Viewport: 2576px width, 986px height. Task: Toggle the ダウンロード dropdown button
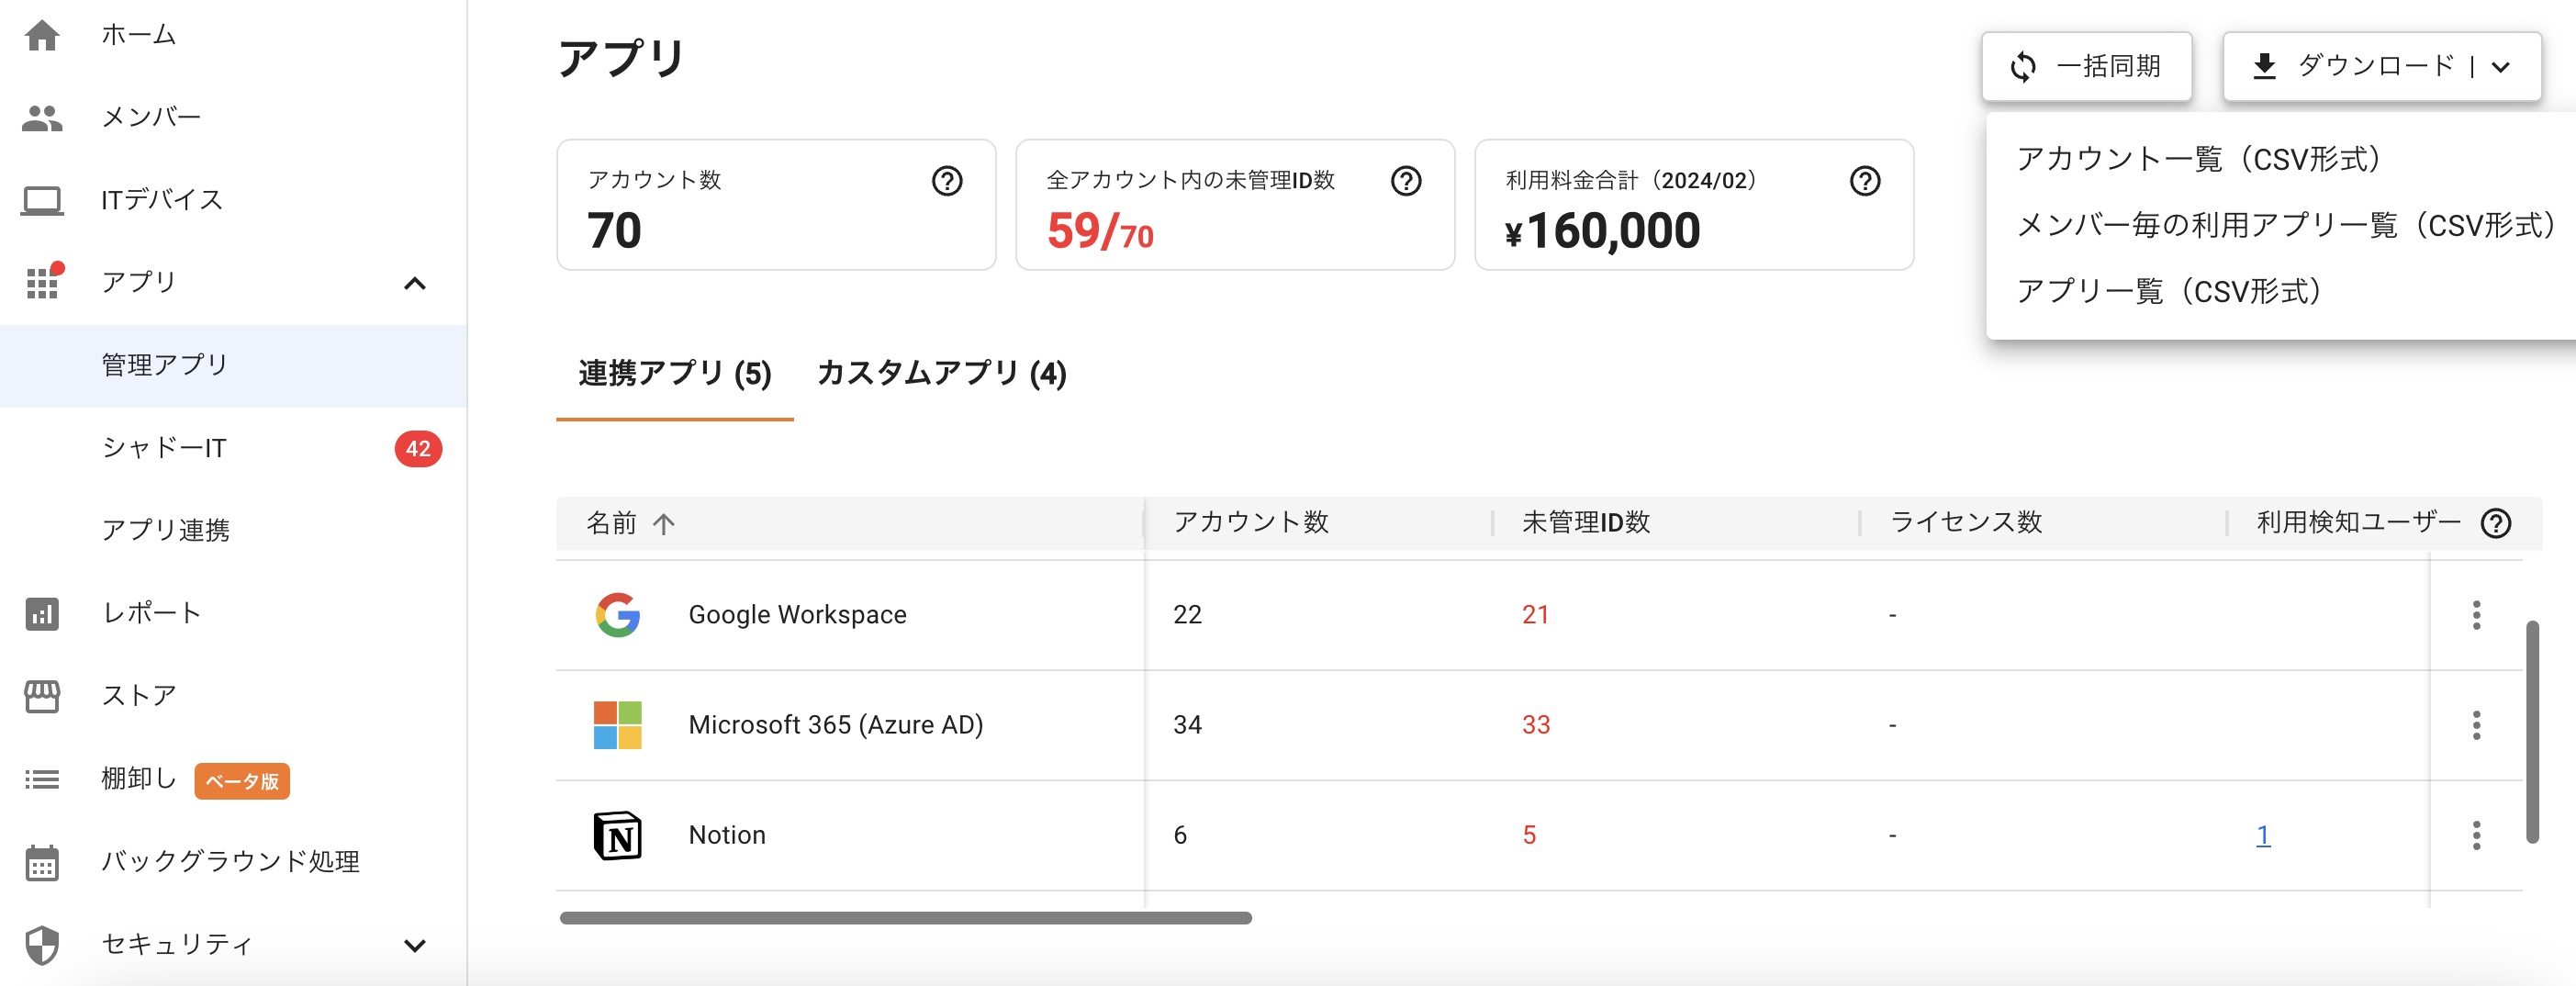2381,67
